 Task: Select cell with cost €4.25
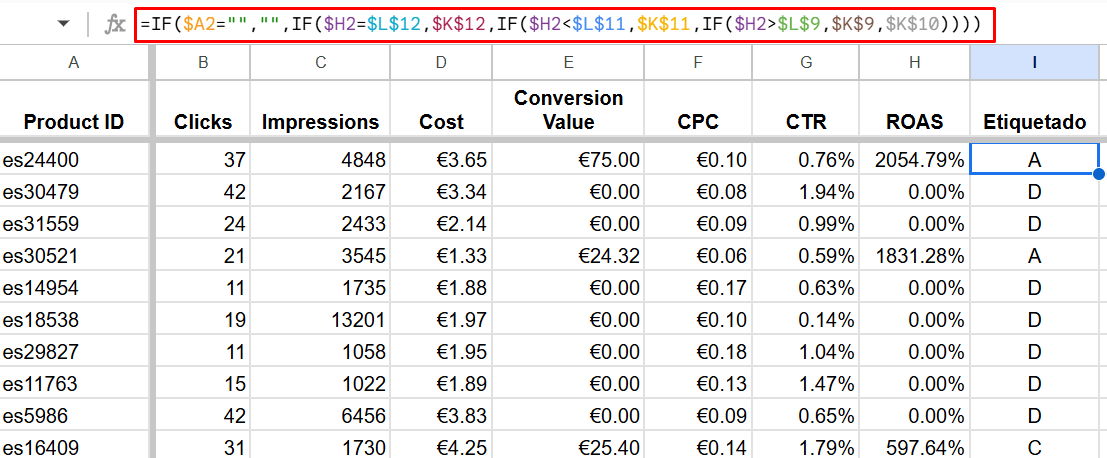pos(441,448)
